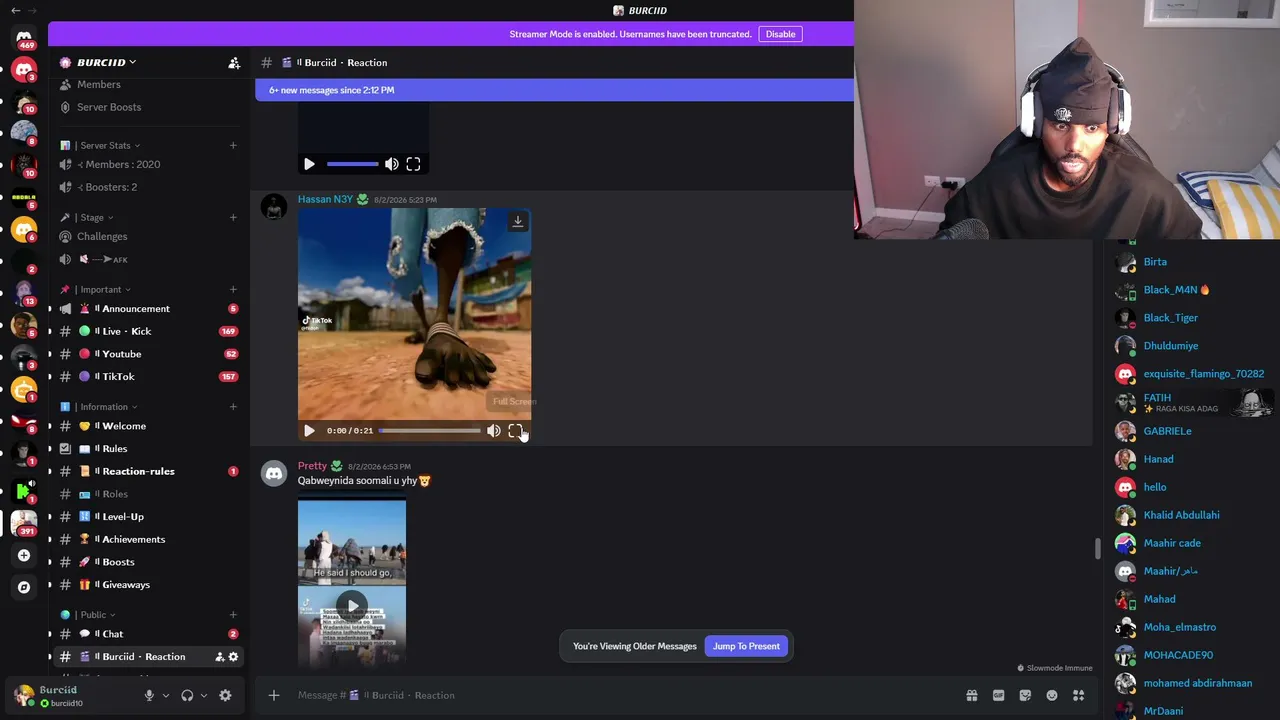This screenshot has width=1280, height=720.
Task: Click Add a Server plus icon
Action: coord(24,555)
